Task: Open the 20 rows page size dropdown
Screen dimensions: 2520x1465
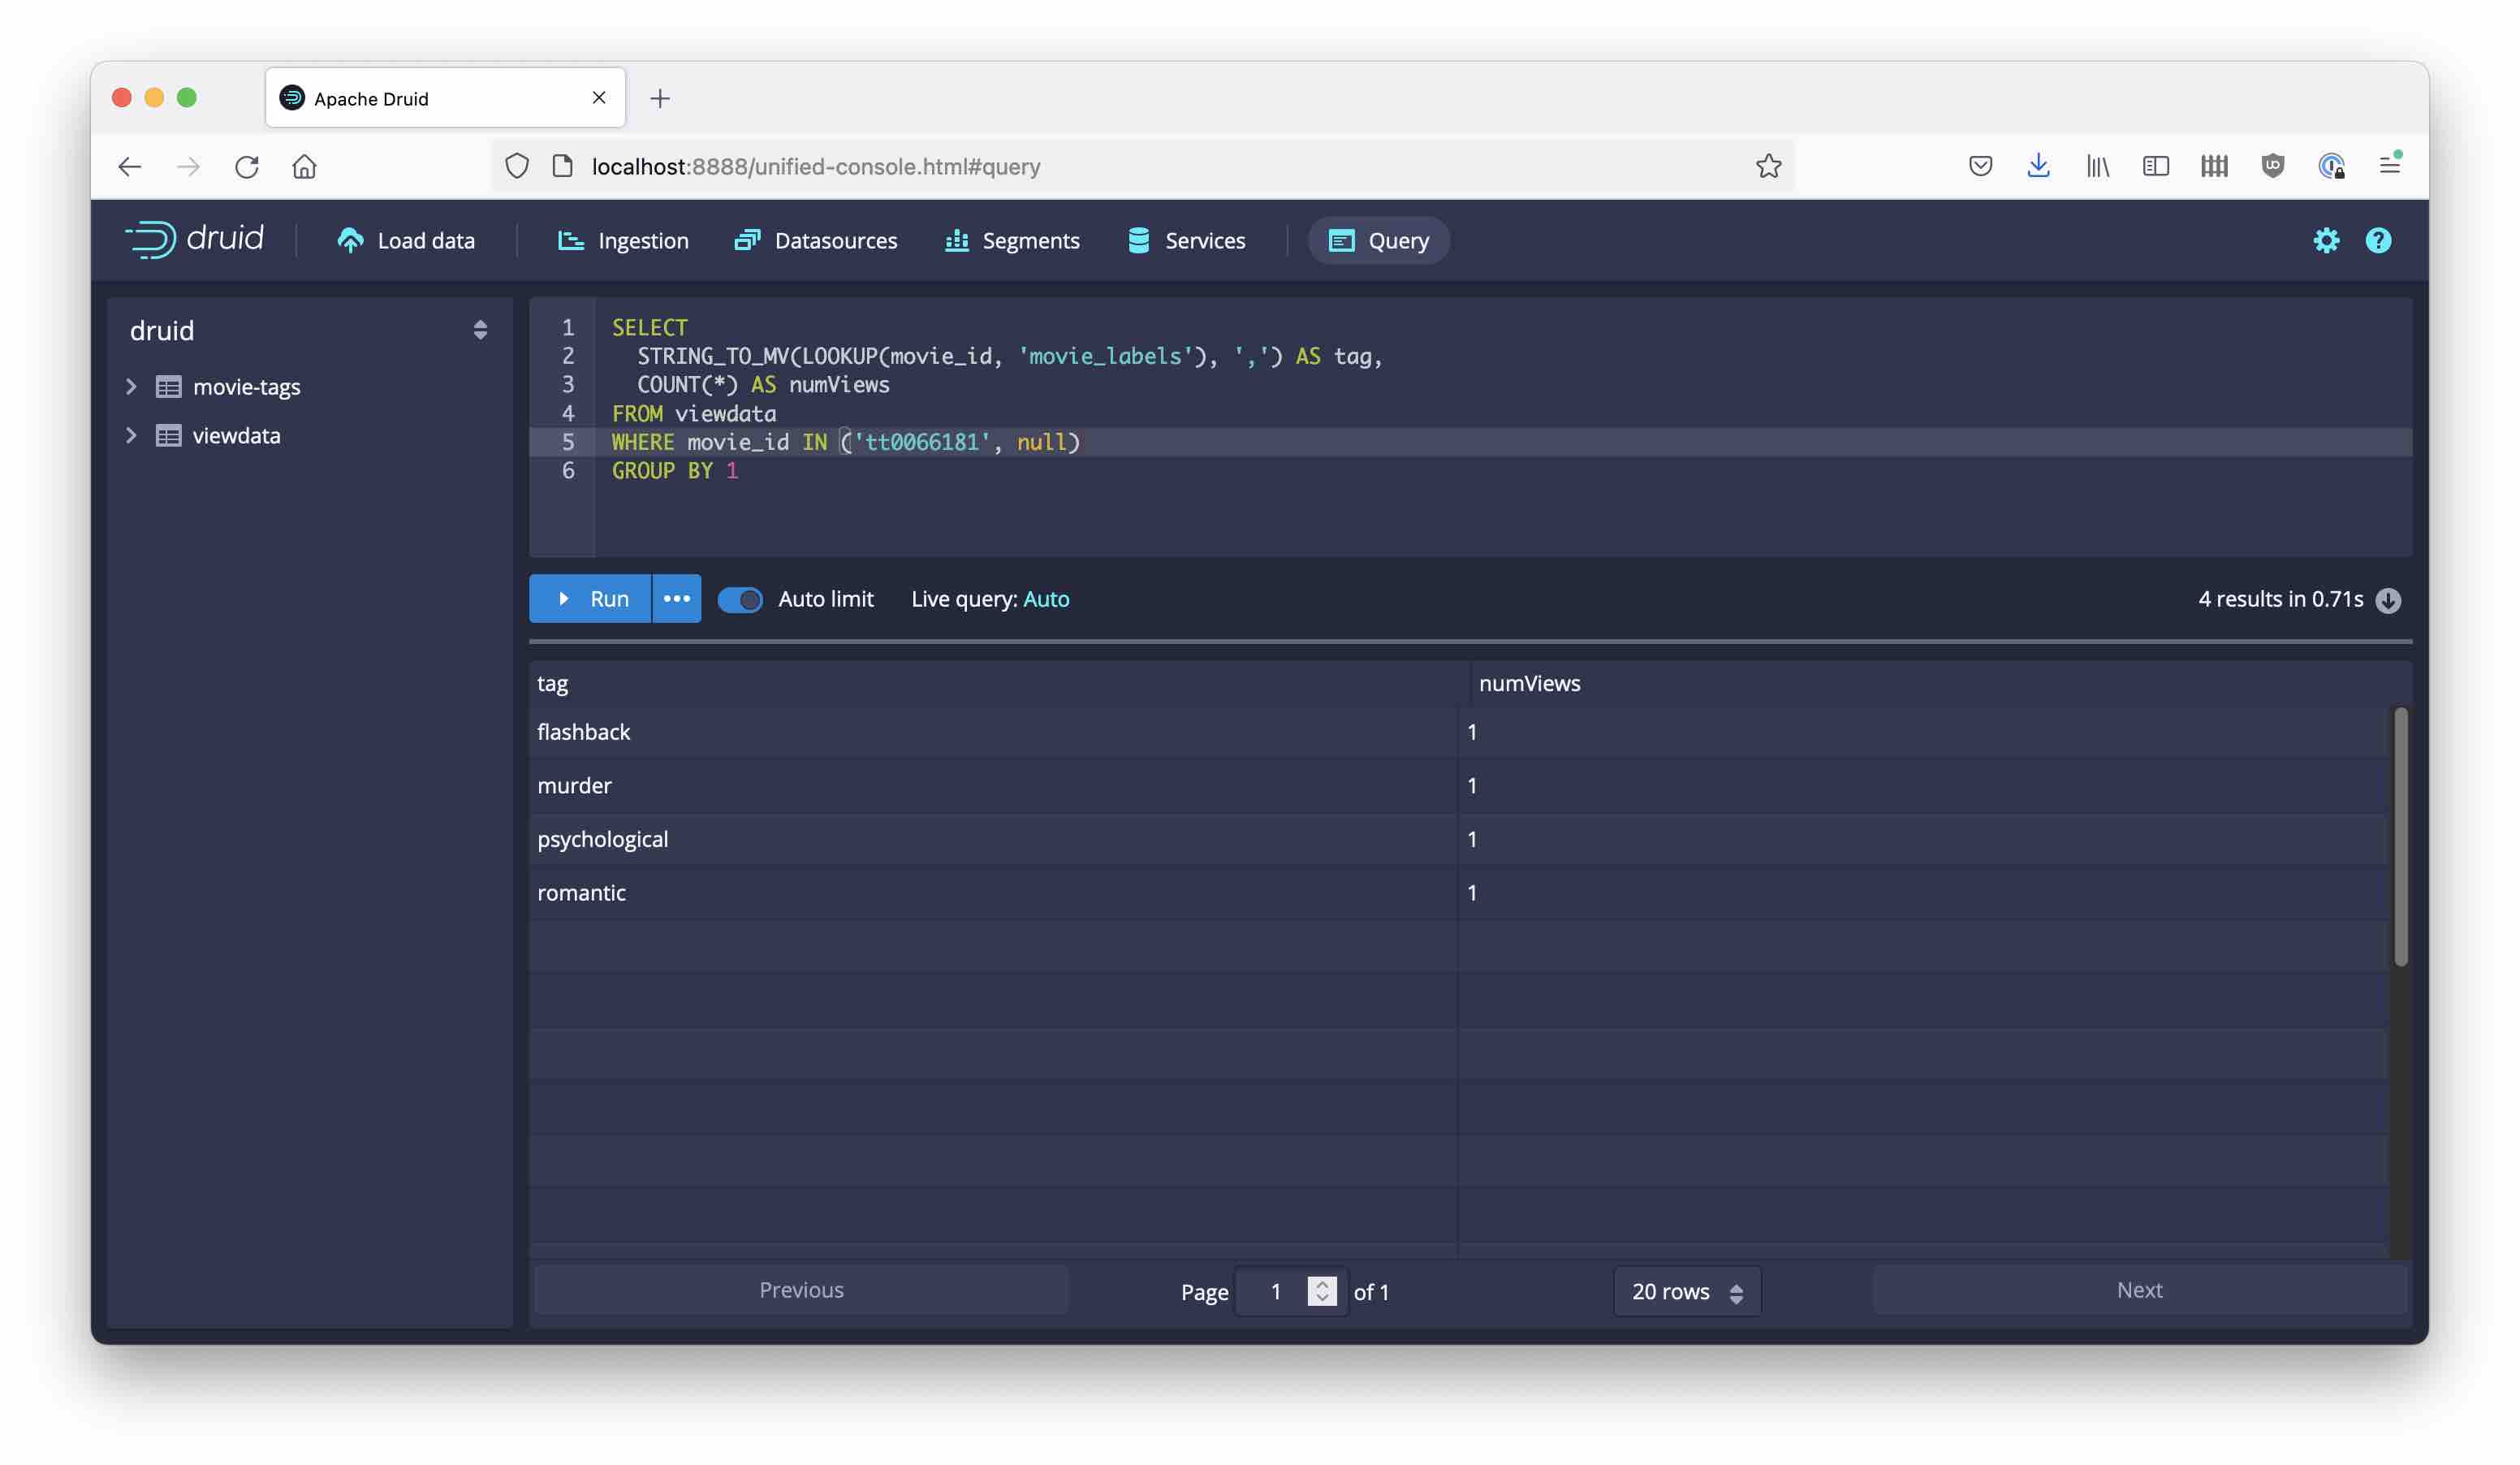Action: [1686, 1292]
